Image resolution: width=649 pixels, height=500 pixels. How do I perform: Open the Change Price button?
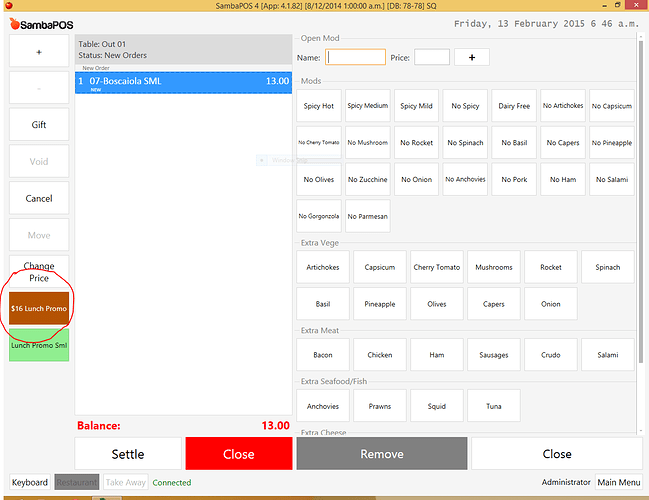39,272
